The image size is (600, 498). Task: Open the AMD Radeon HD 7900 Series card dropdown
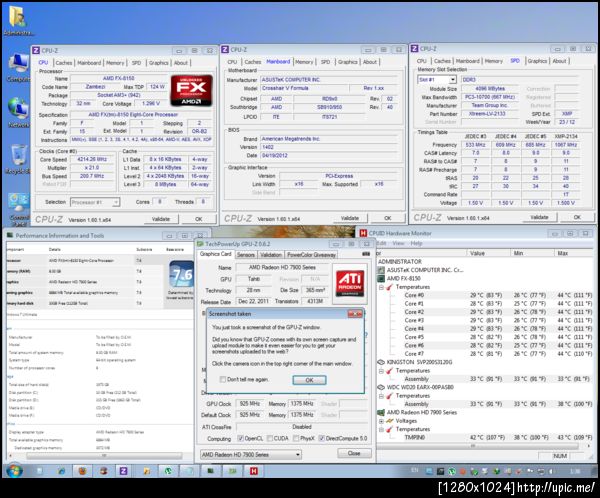(x=251, y=454)
